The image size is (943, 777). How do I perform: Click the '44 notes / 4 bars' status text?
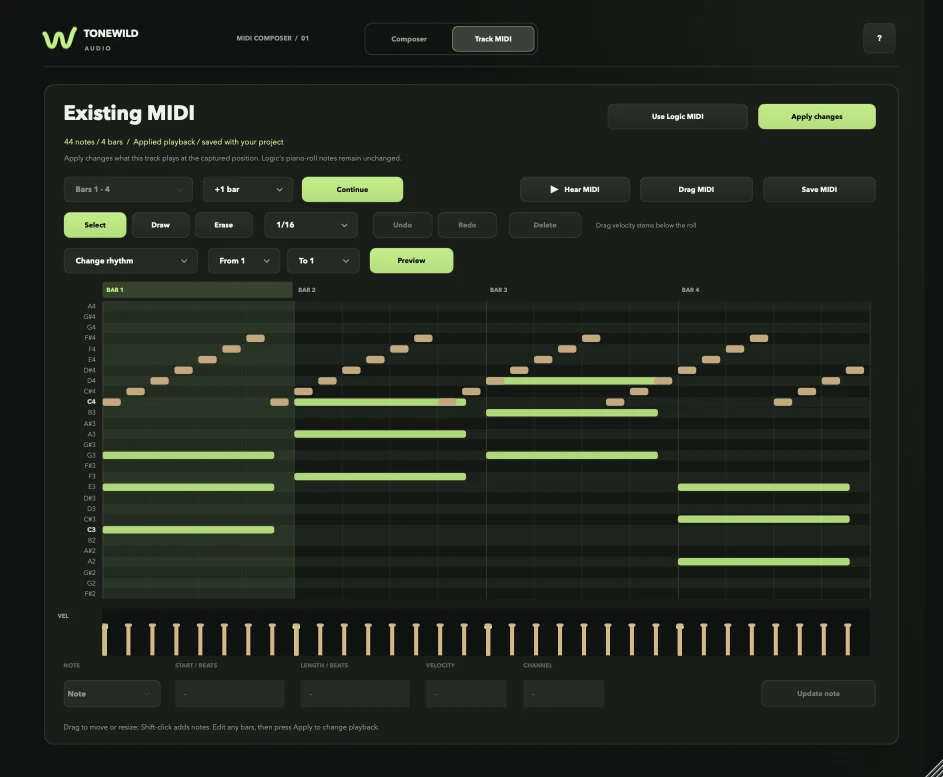[x=93, y=142]
